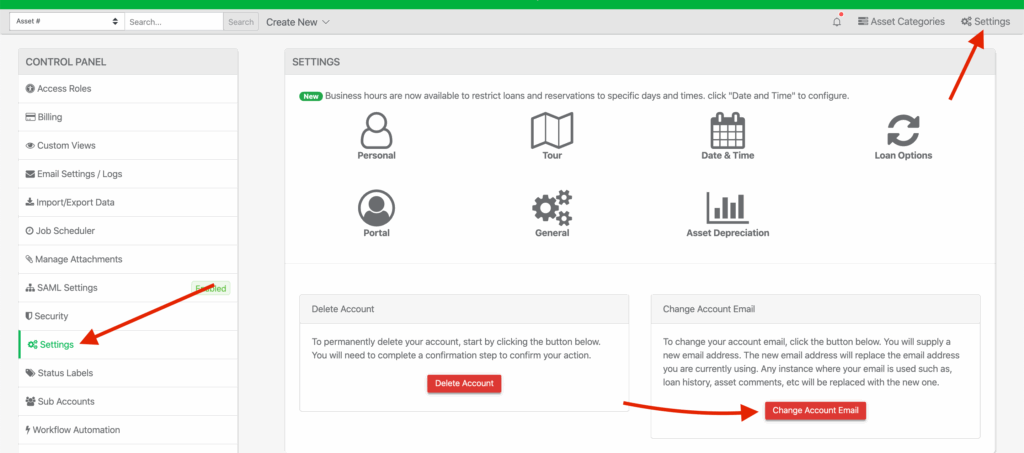The image size is (1024, 453).
Task: Open Job Scheduler
Action: (x=128, y=231)
